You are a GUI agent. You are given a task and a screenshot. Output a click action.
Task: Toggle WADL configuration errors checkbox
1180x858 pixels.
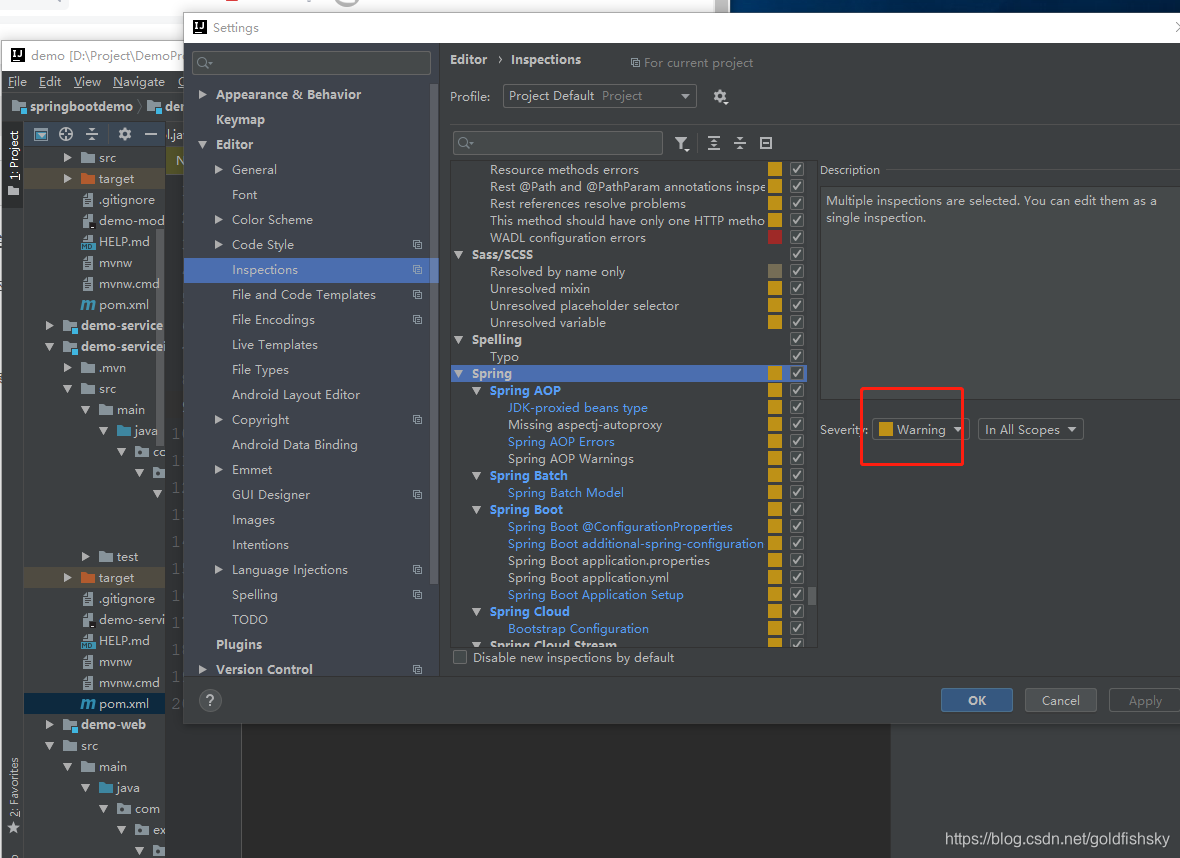(x=797, y=237)
